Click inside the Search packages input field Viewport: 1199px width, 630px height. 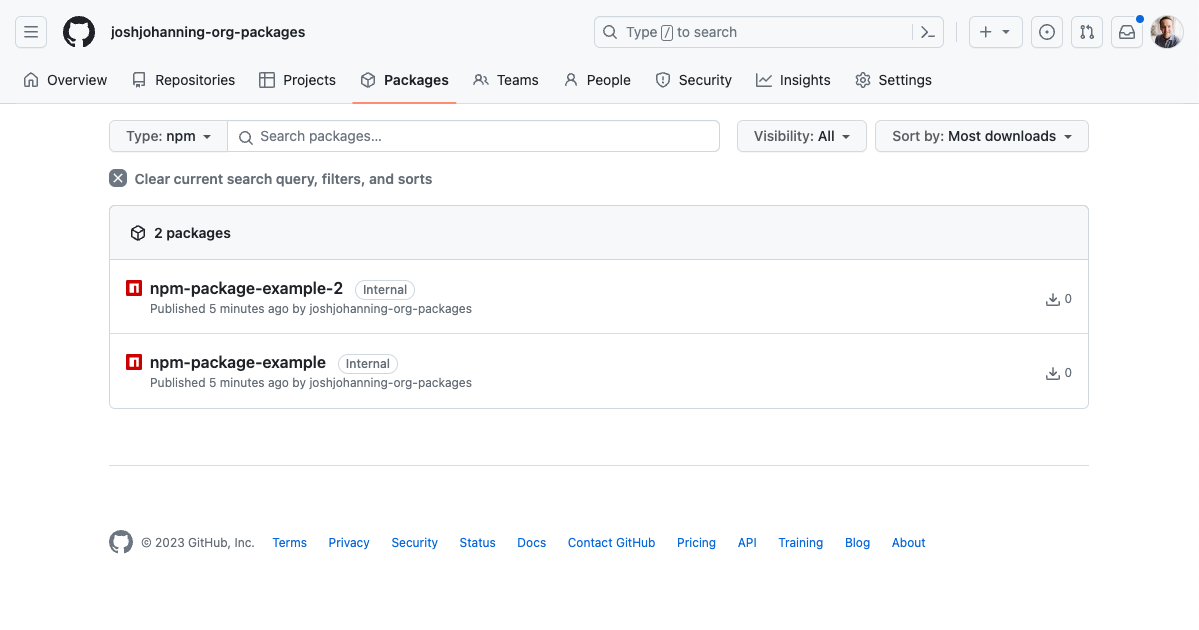tap(472, 136)
